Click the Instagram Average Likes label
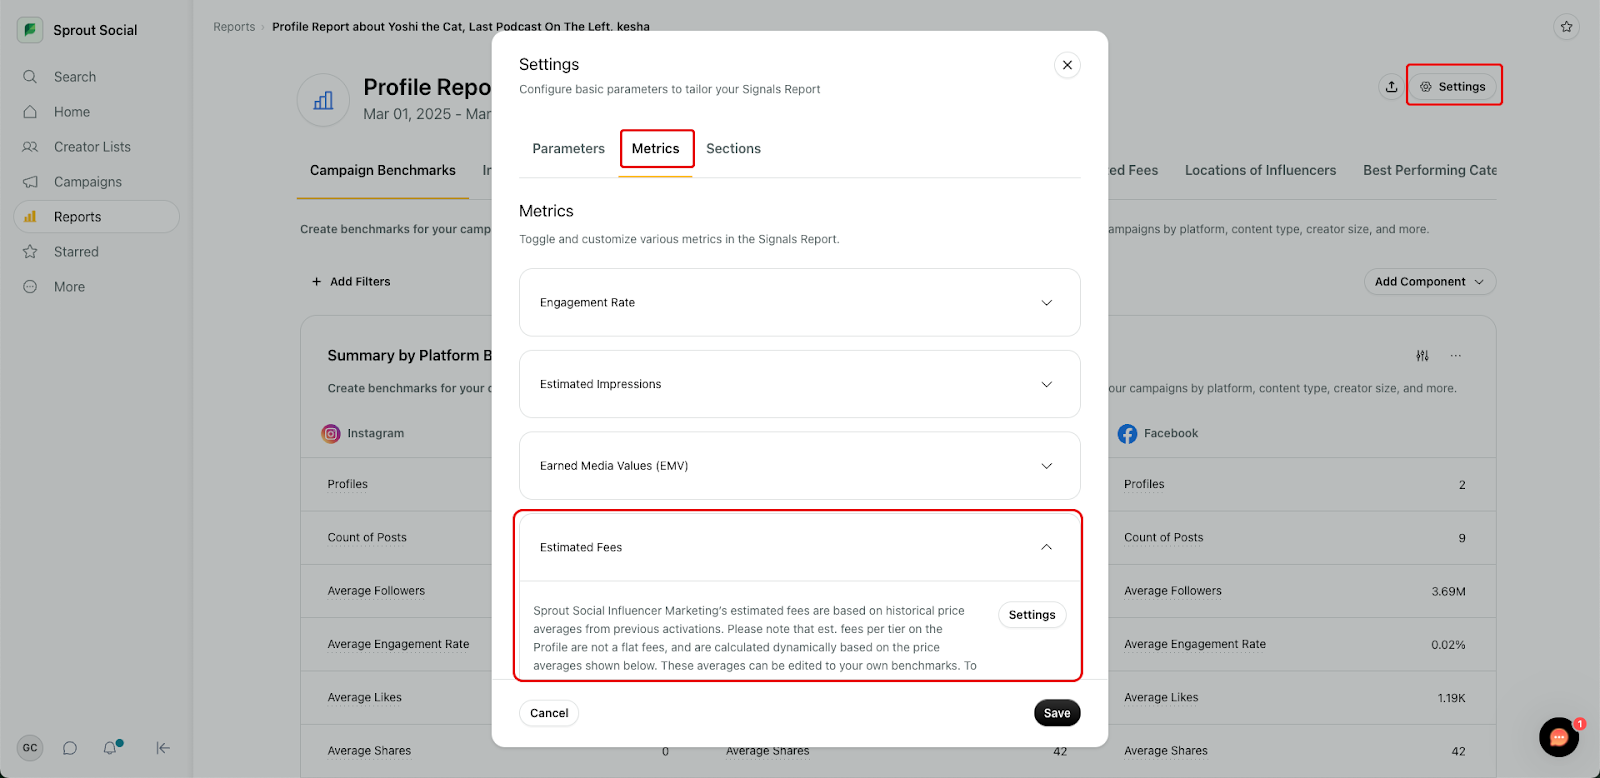Image resolution: width=1600 pixels, height=778 pixels. click(365, 698)
